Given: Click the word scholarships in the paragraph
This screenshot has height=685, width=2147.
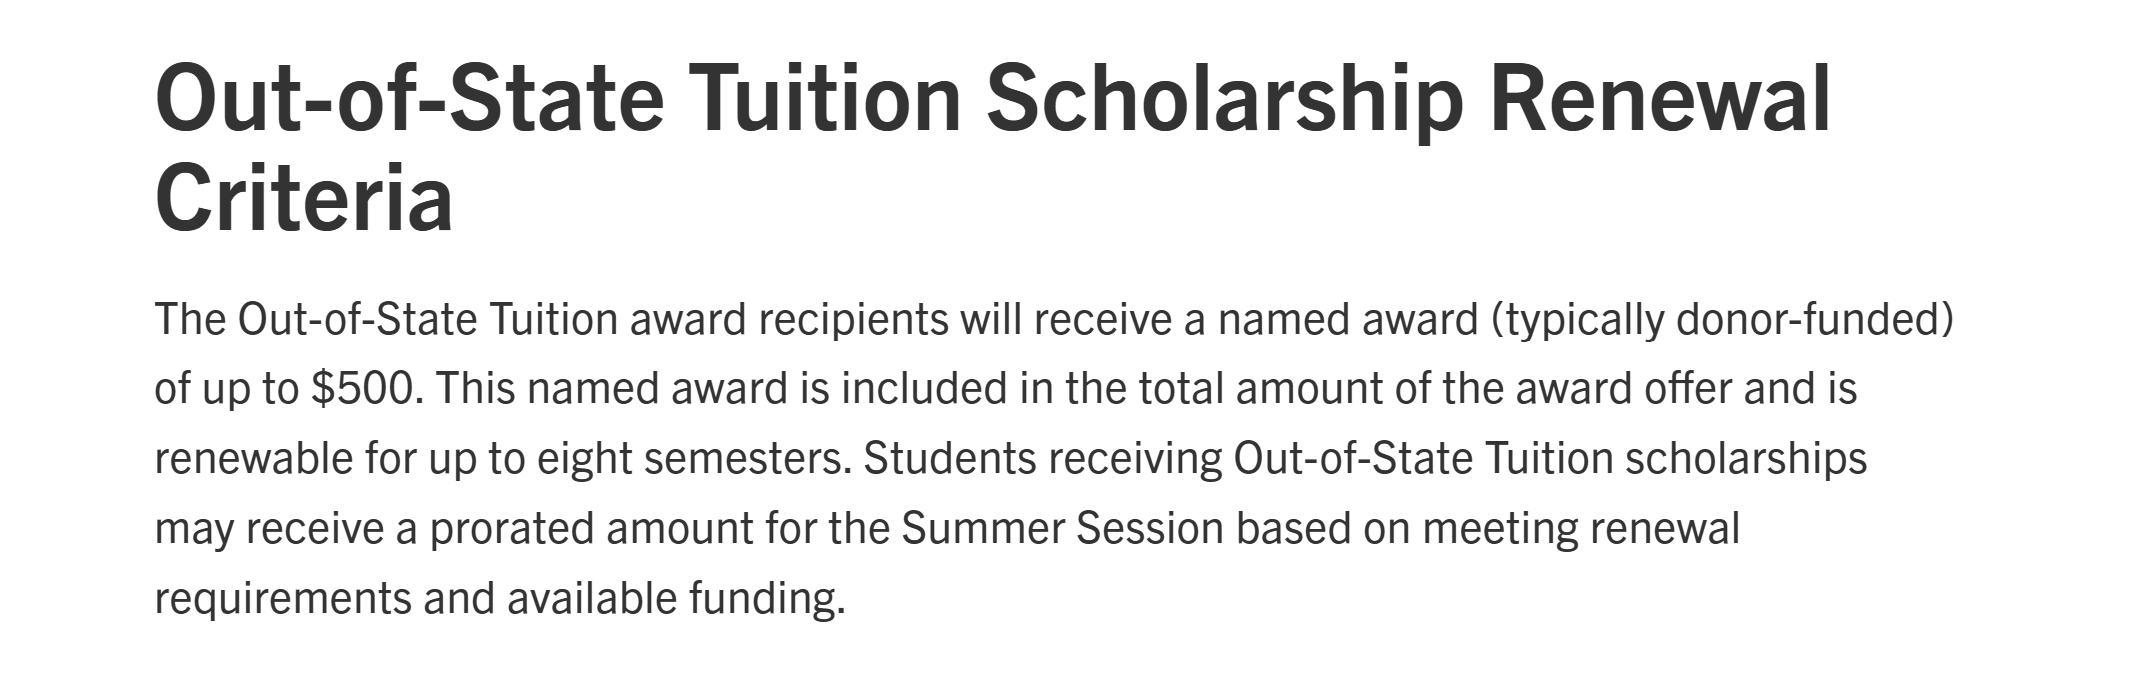Looking at the screenshot, I should [1745, 459].
